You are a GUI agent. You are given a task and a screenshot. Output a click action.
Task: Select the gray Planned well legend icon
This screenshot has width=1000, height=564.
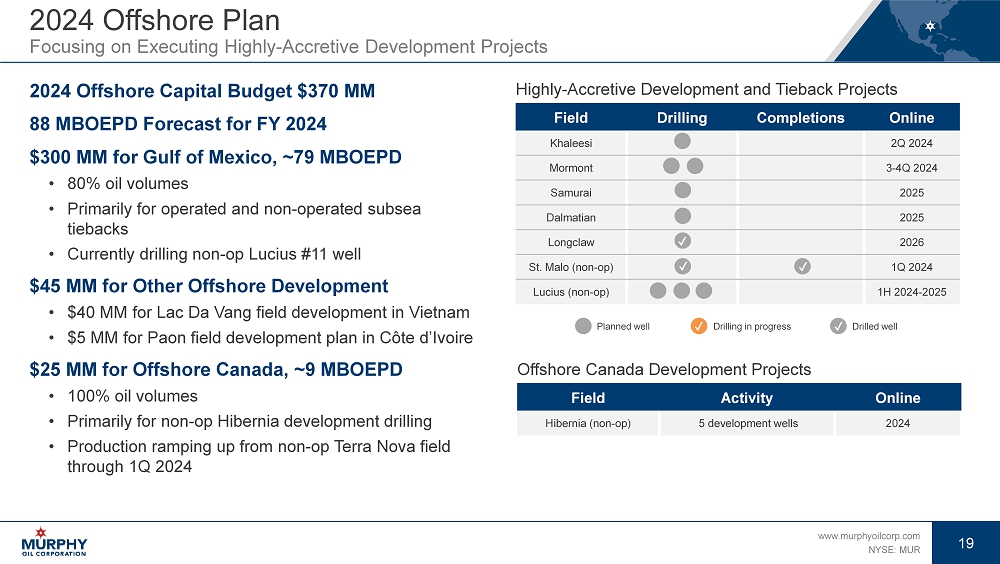(583, 326)
